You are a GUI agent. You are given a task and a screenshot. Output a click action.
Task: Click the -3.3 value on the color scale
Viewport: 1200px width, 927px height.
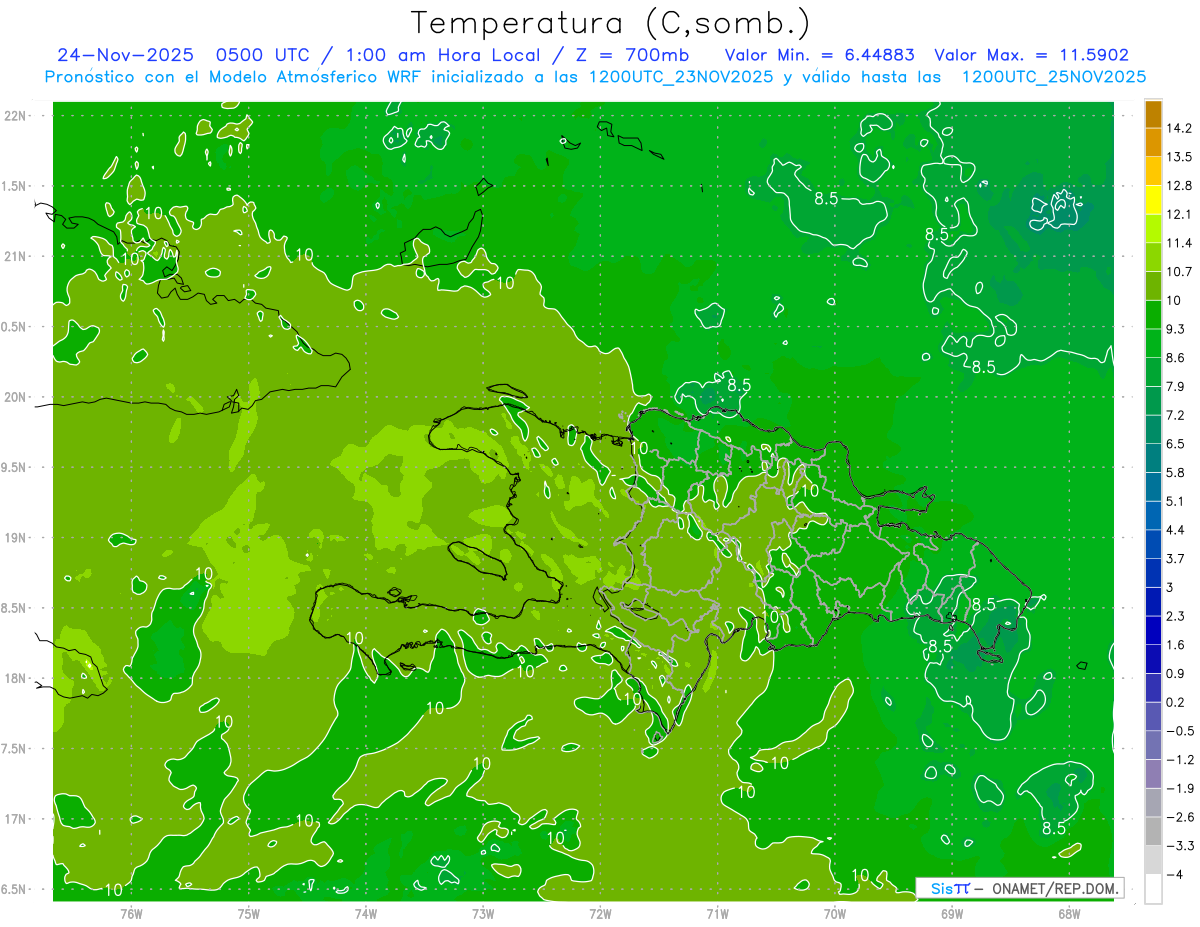1180,846
